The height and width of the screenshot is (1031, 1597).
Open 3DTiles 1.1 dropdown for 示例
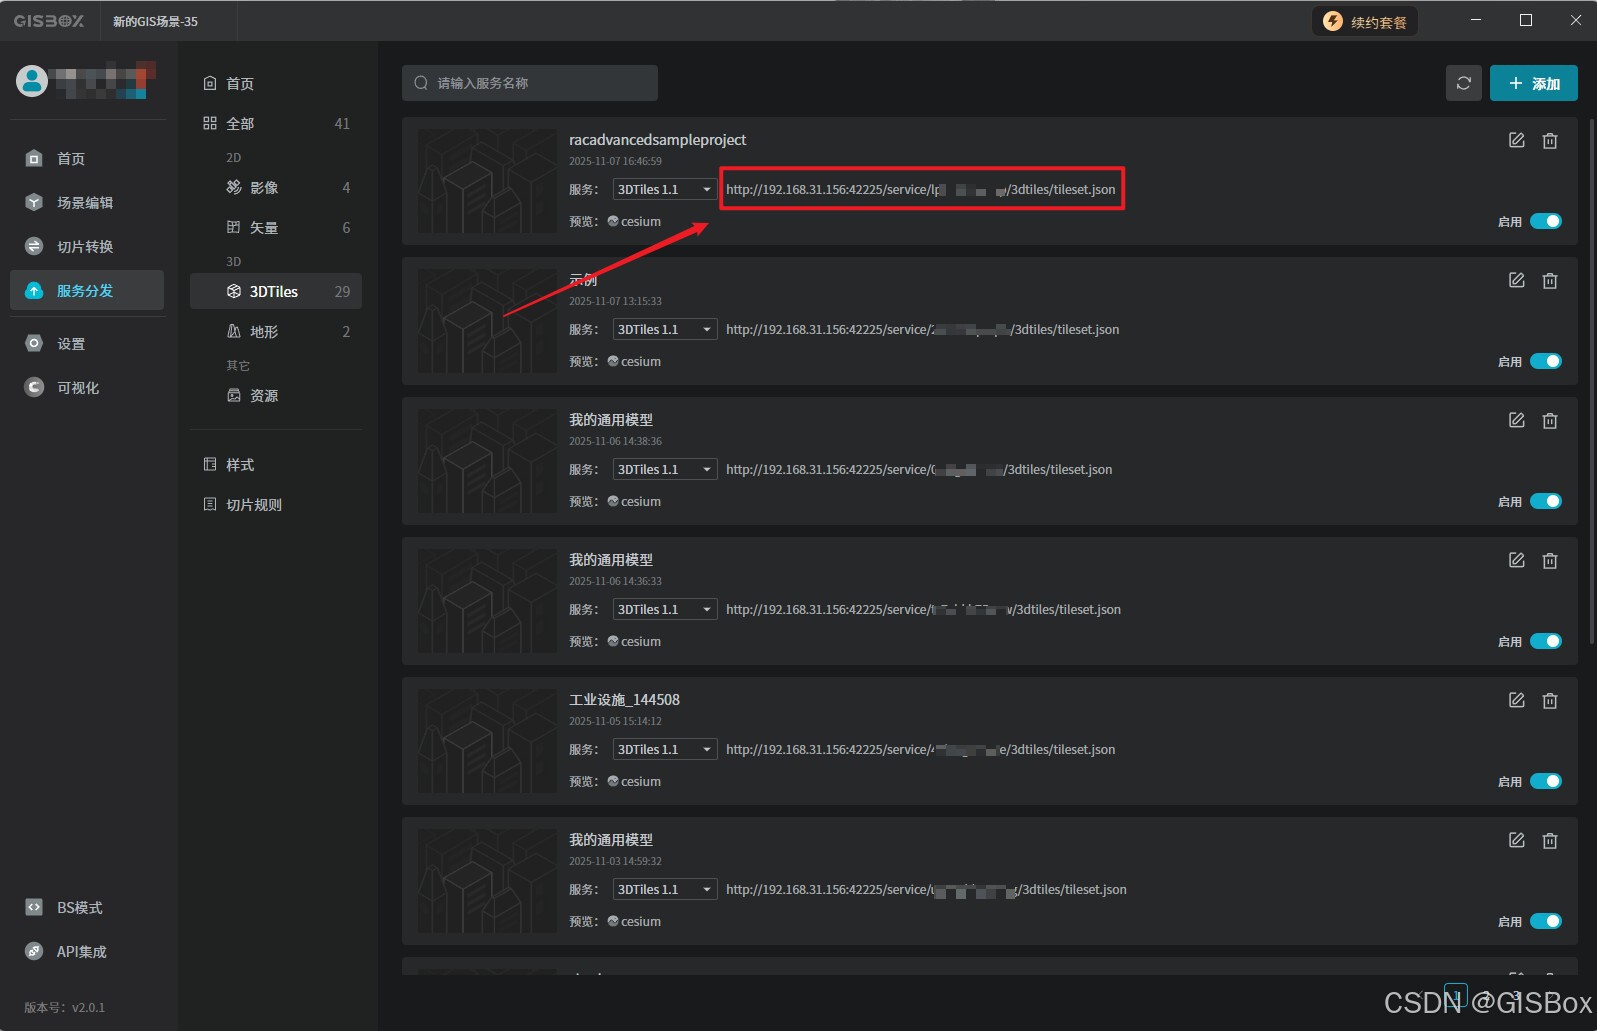(x=665, y=329)
